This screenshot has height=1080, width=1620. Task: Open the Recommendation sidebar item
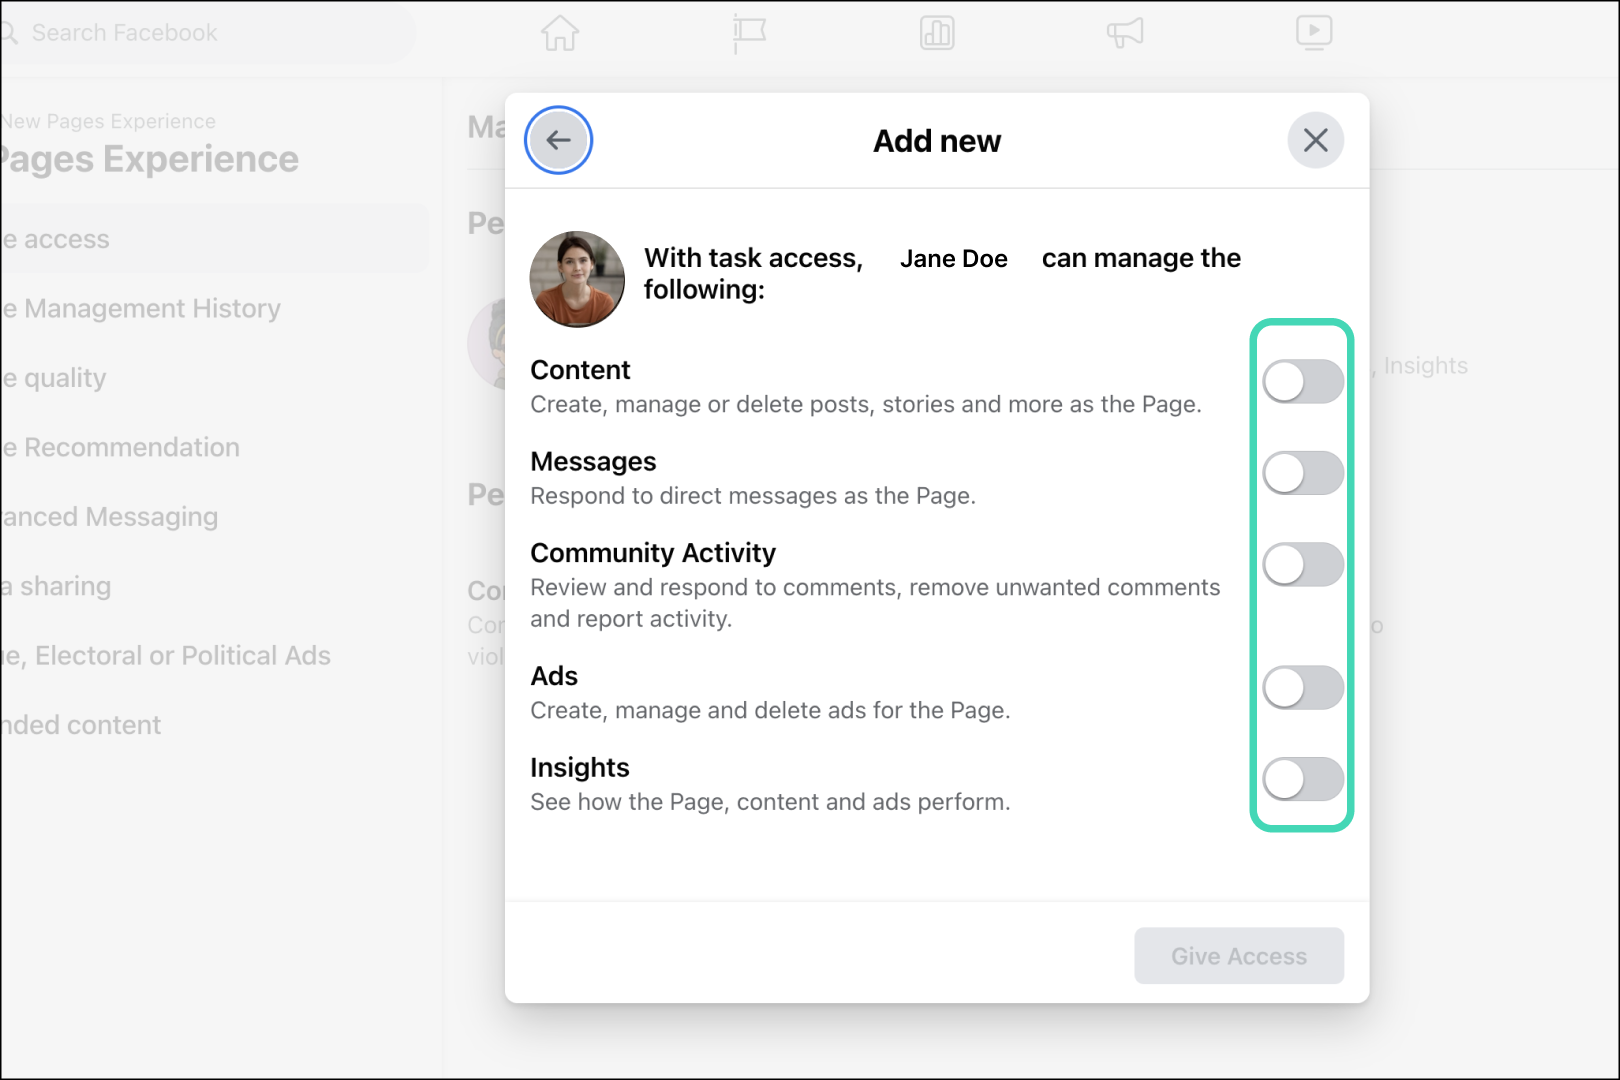[121, 447]
